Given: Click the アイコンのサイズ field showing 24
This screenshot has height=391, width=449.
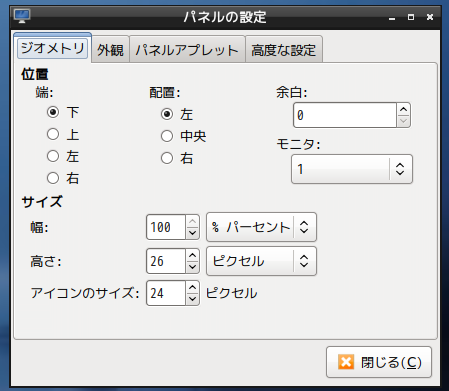Looking at the screenshot, I should pos(166,293).
